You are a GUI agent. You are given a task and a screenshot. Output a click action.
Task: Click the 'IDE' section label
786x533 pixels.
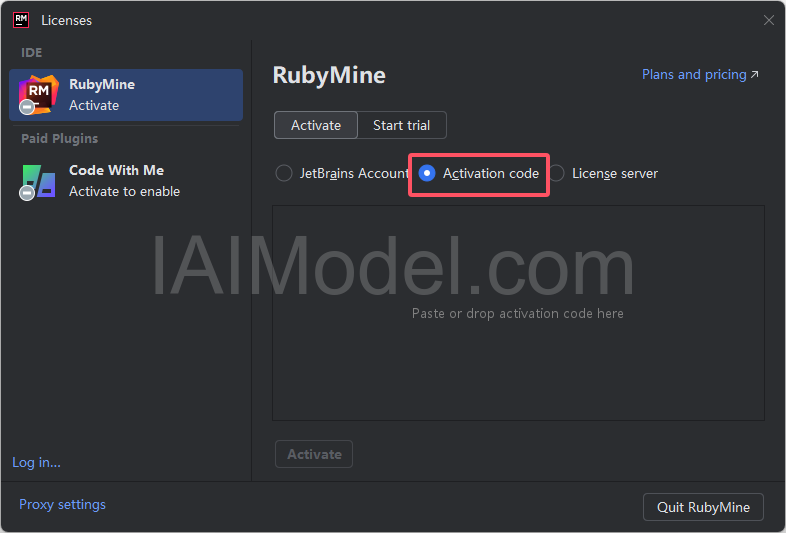32,52
